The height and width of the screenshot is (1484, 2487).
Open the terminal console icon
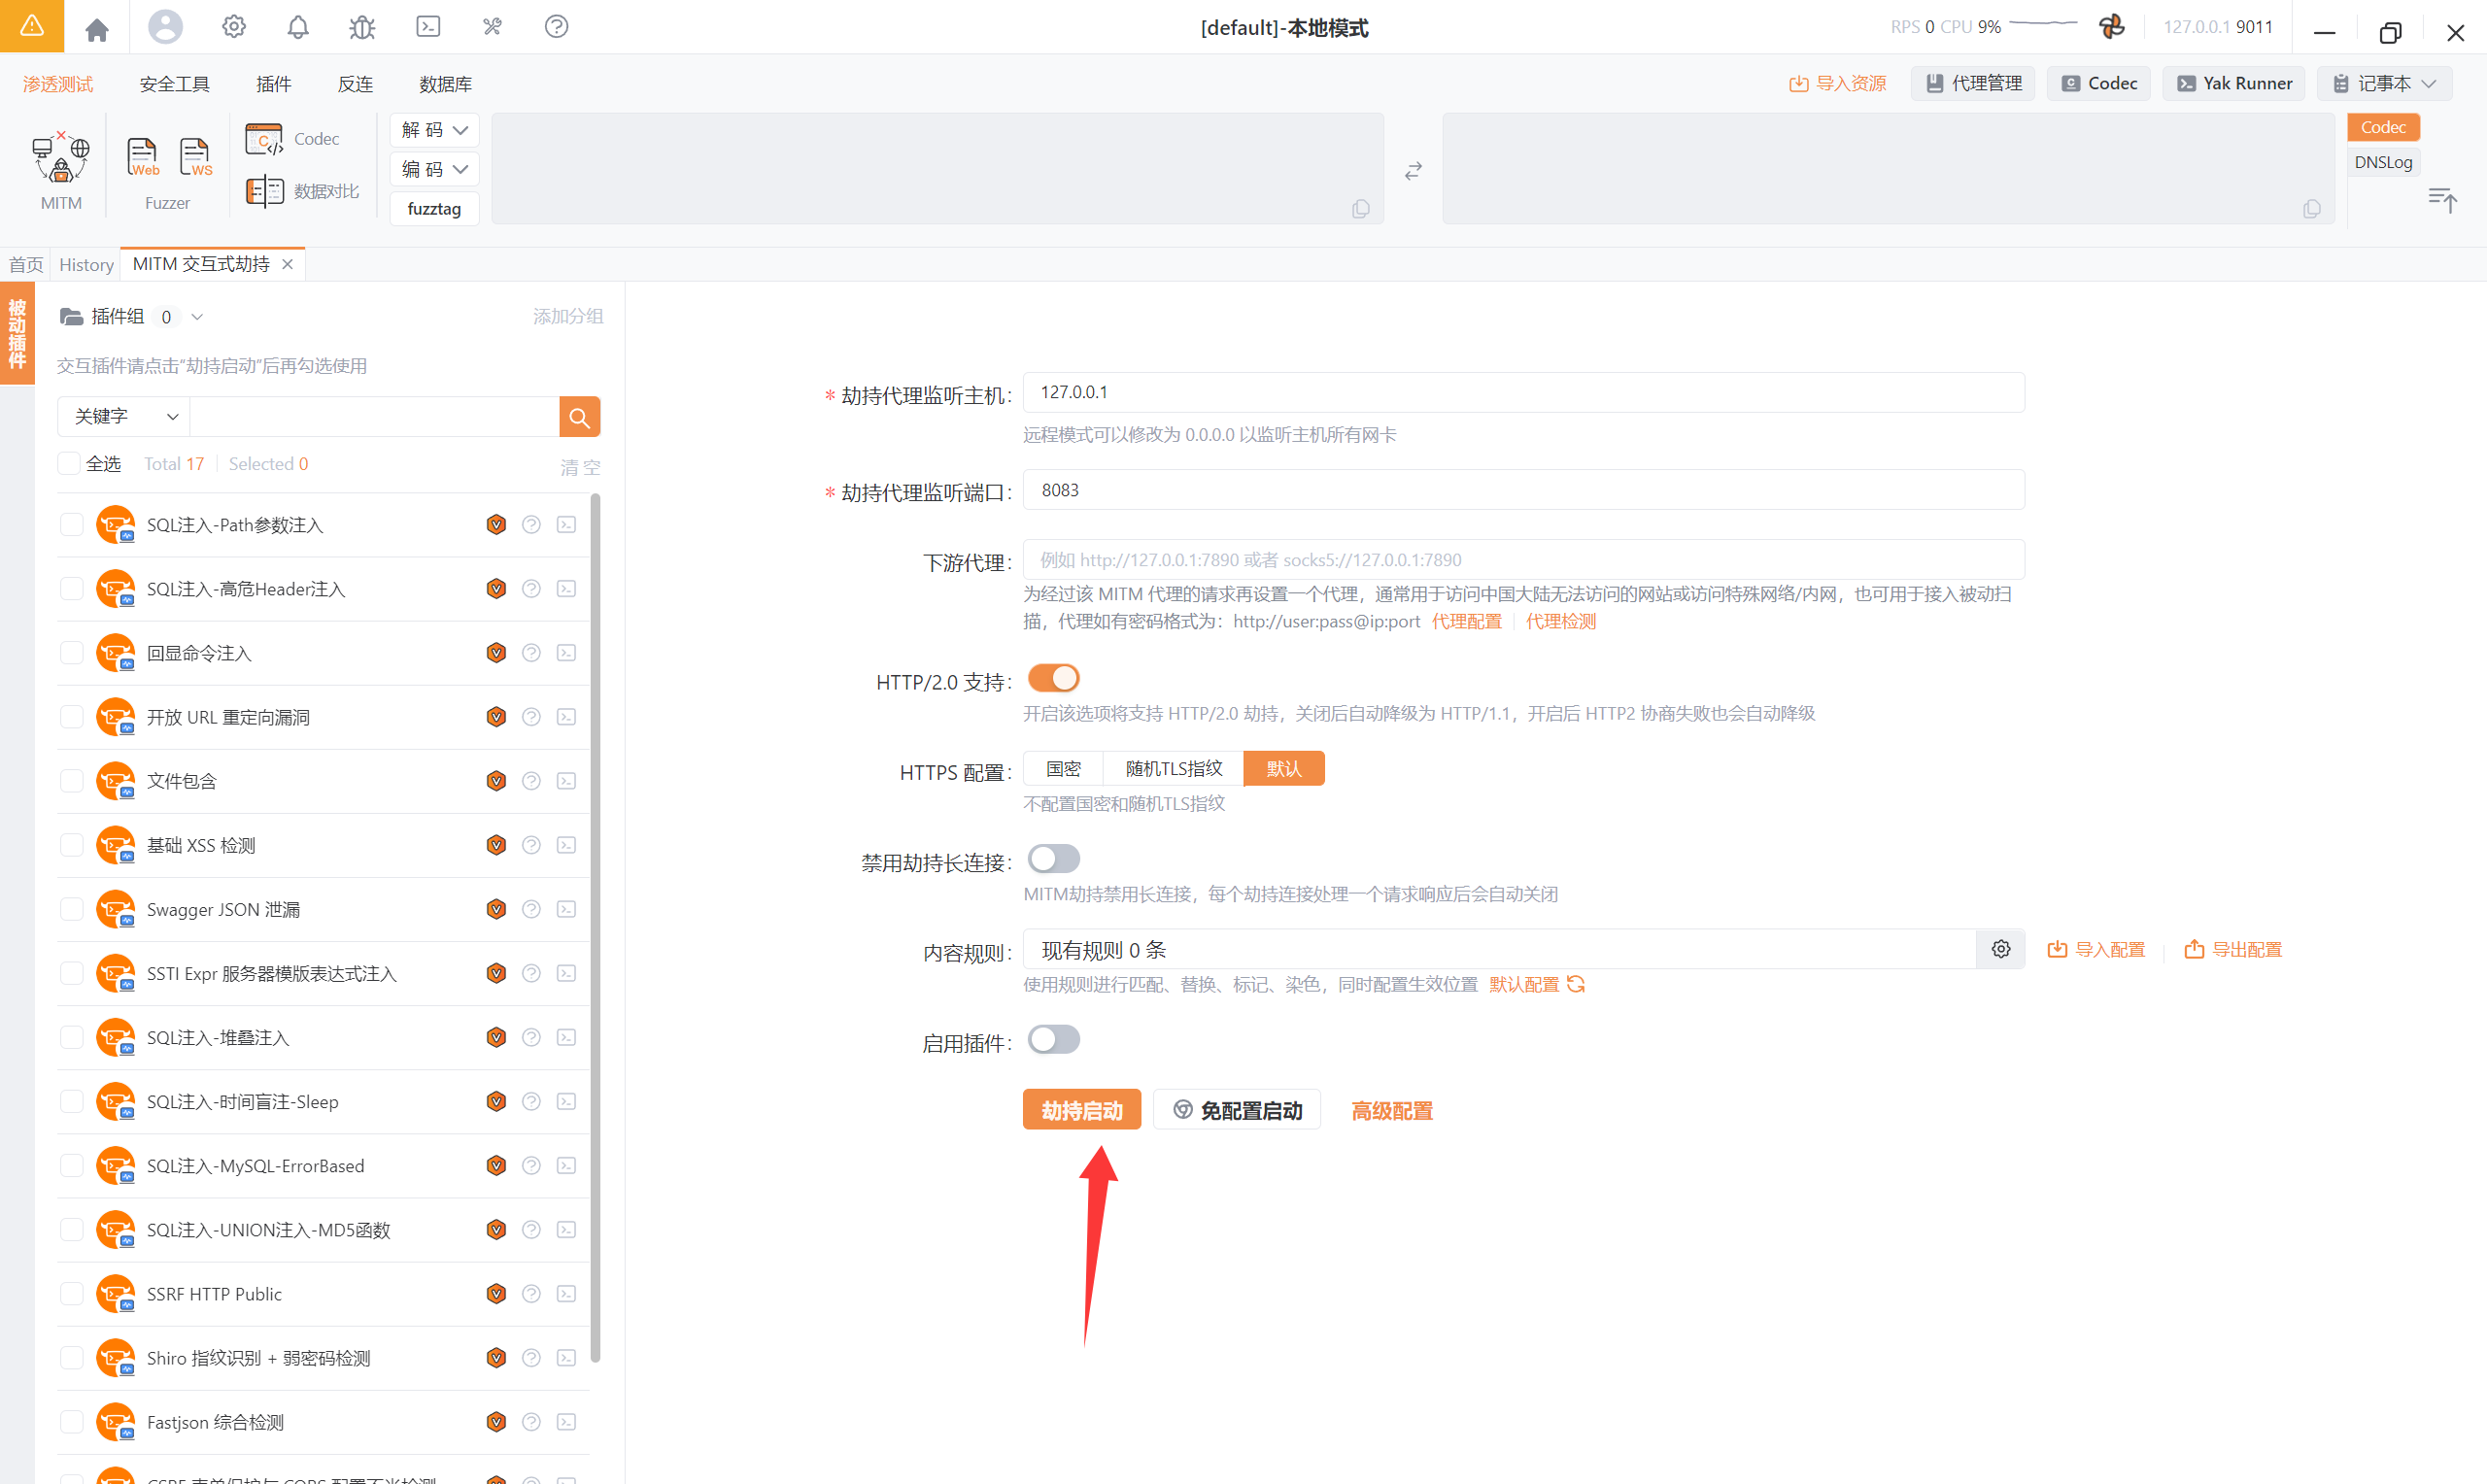point(428,27)
